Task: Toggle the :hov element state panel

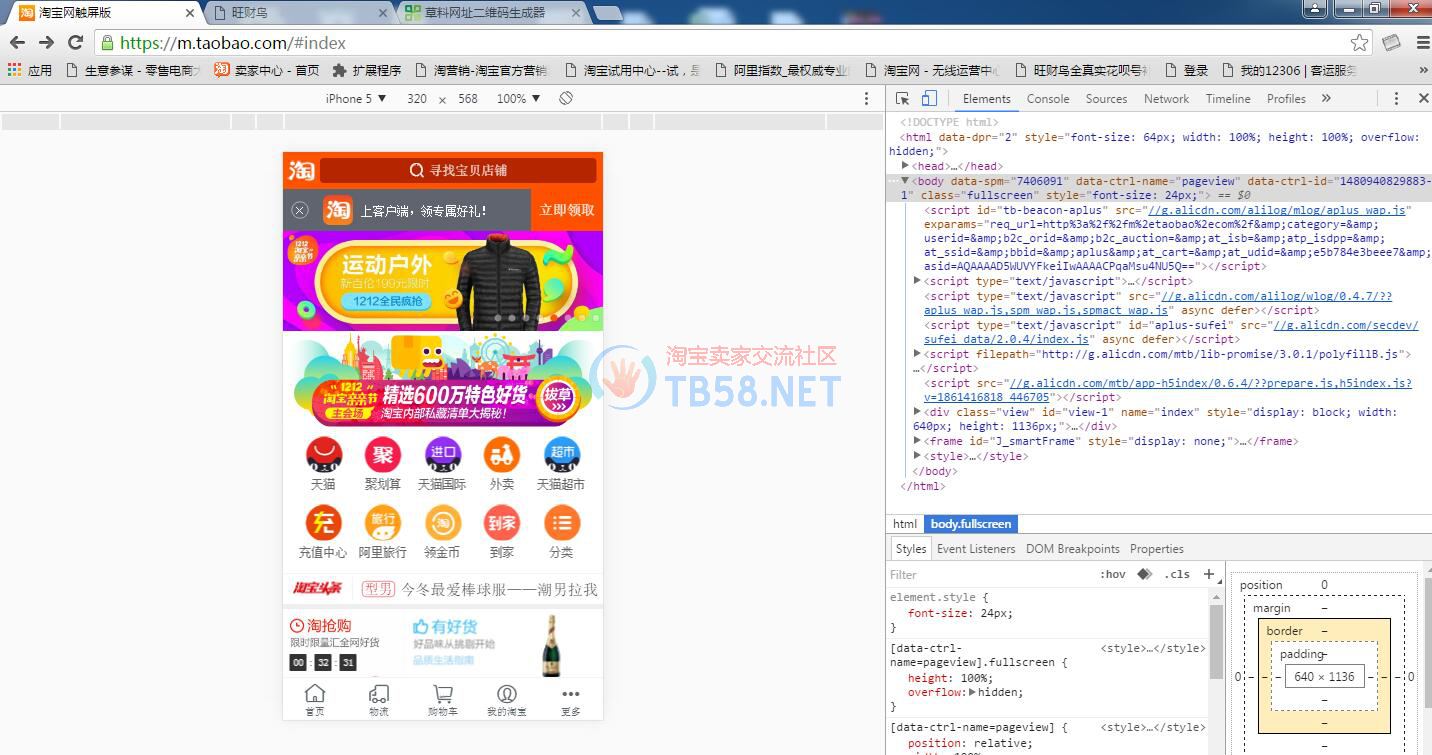Action: pyautogui.click(x=1112, y=574)
